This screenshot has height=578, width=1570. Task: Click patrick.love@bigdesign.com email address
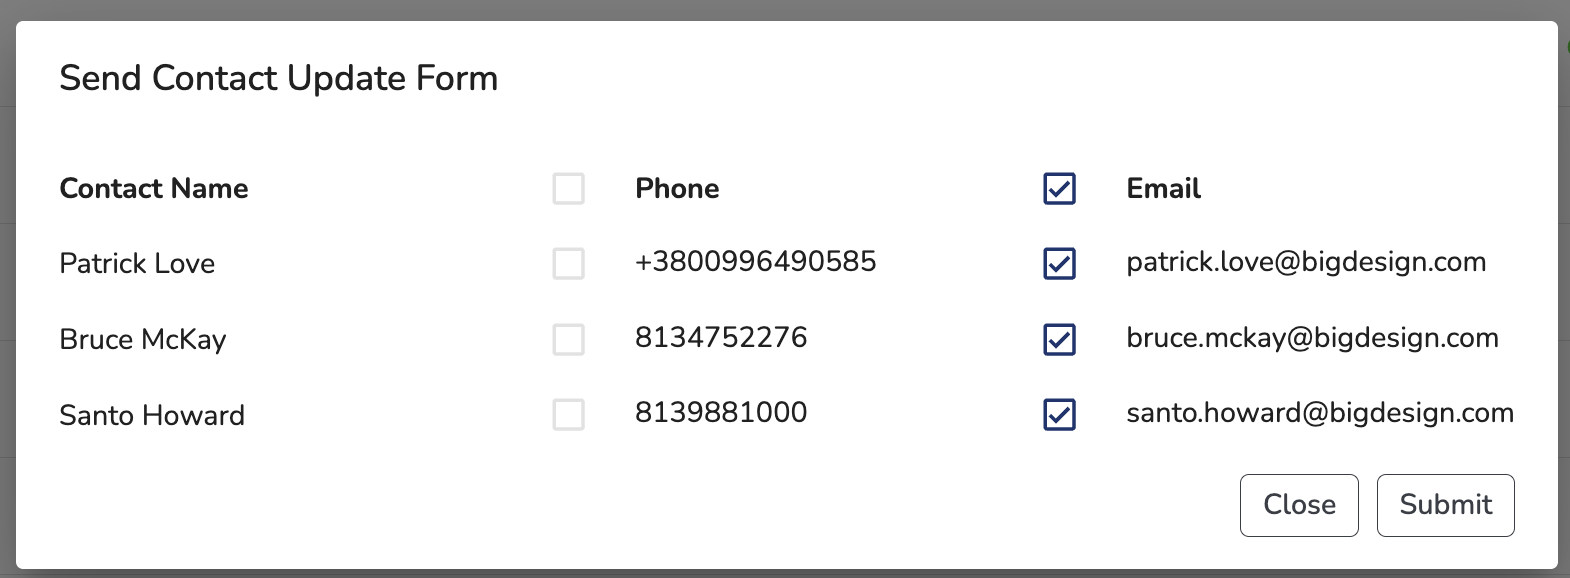pyautogui.click(x=1305, y=262)
